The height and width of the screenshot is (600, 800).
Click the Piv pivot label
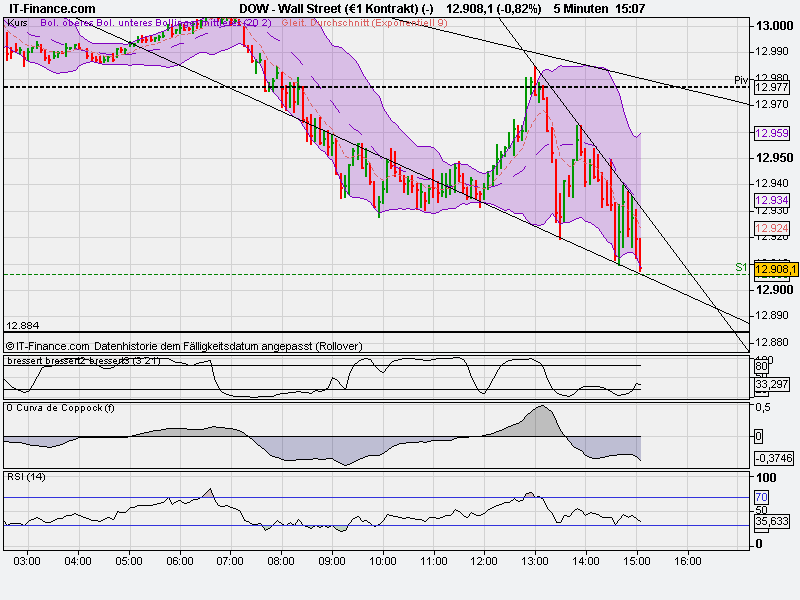741,80
